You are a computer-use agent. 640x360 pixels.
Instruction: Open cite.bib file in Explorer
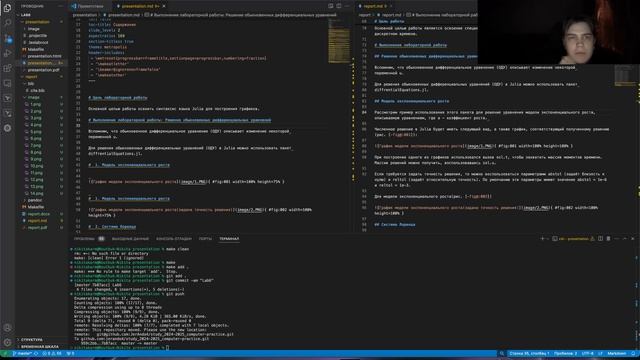click(x=37, y=90)
